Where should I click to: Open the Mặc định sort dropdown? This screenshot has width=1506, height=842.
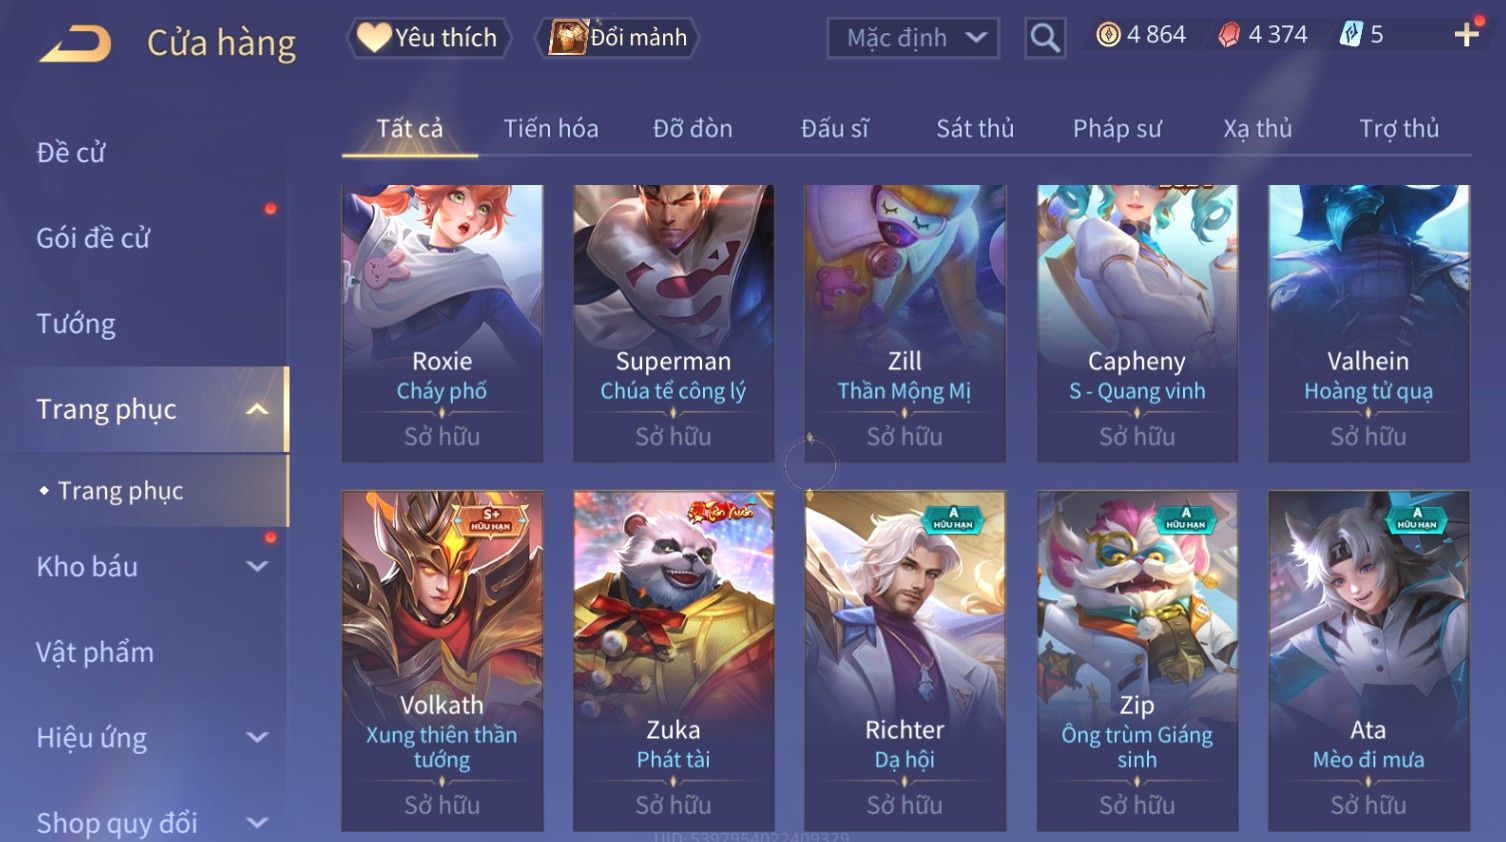pos(913,38)
